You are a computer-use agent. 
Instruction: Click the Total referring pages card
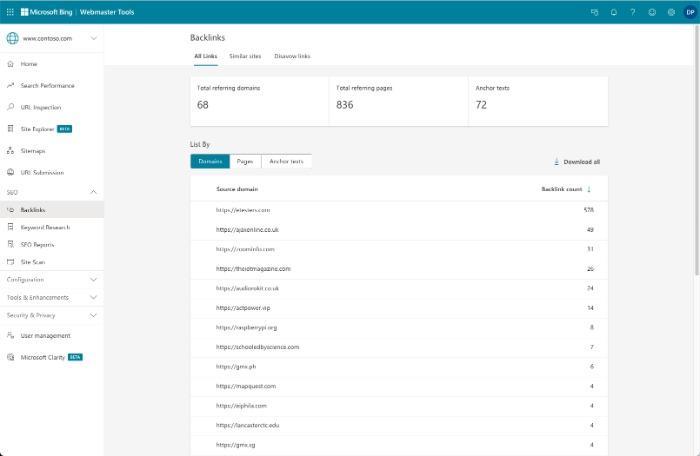399,101
